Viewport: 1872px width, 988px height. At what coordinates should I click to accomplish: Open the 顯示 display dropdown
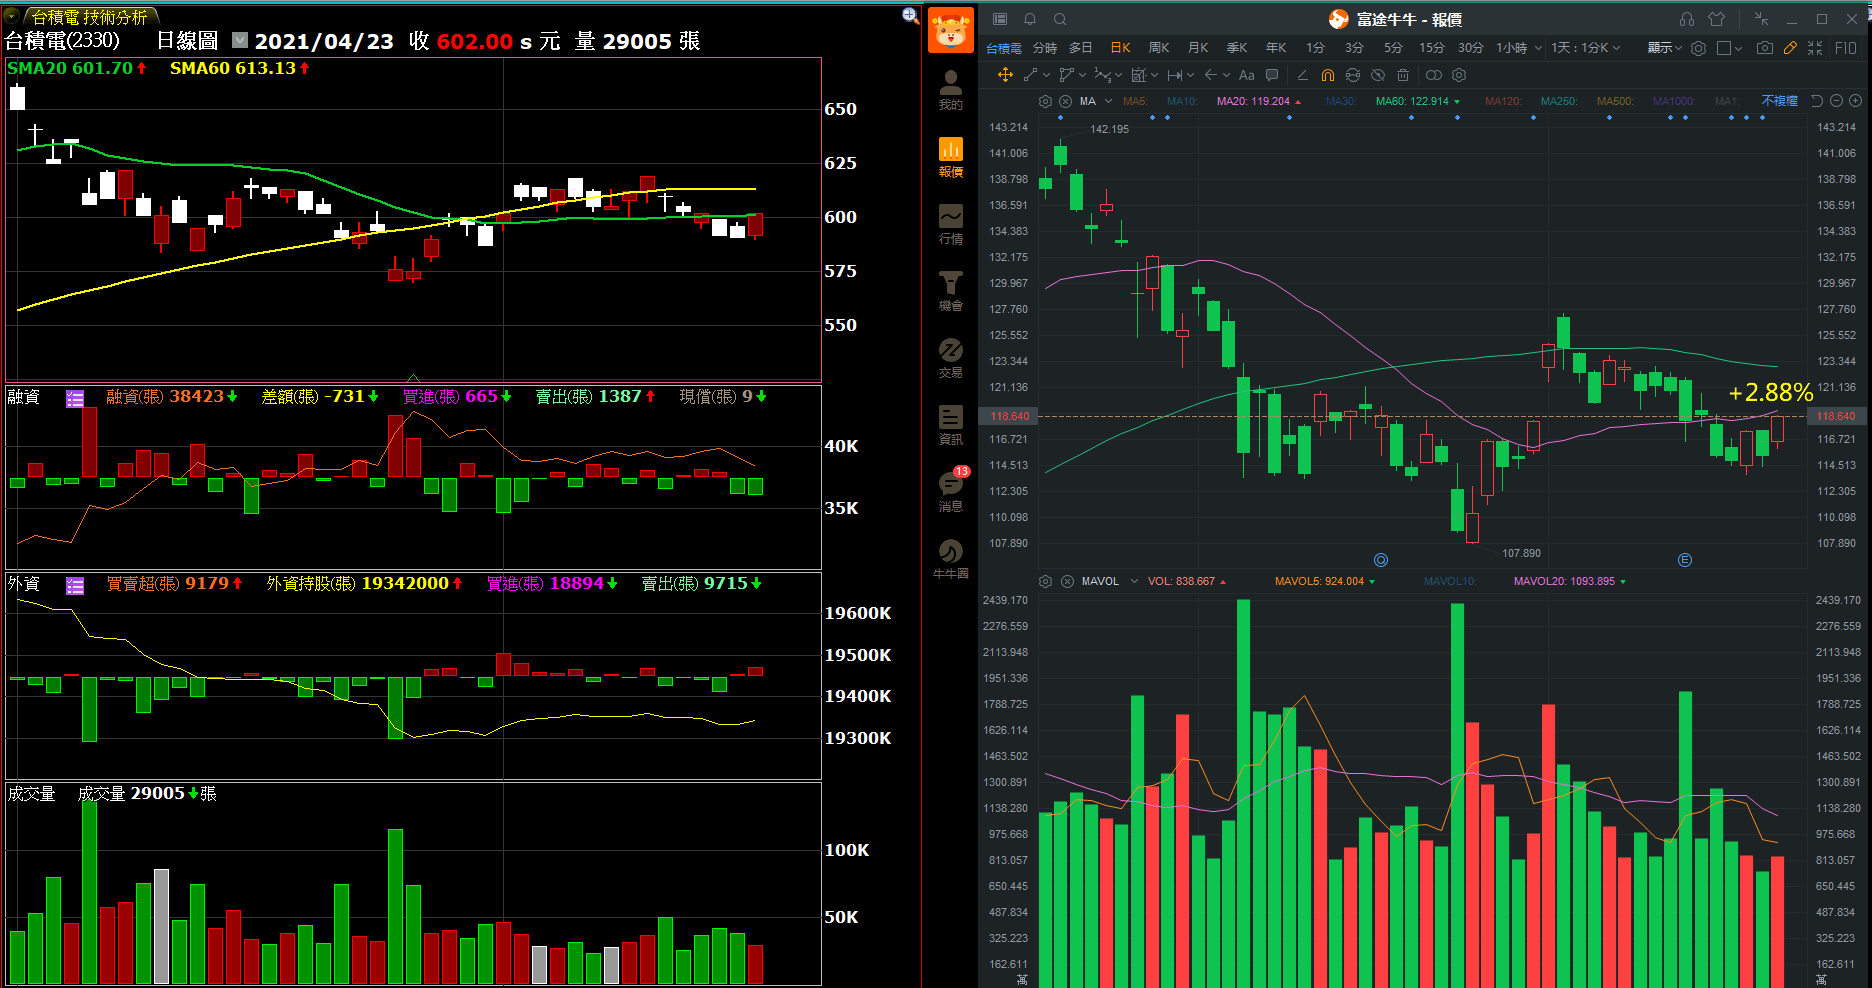point(1665,48)
